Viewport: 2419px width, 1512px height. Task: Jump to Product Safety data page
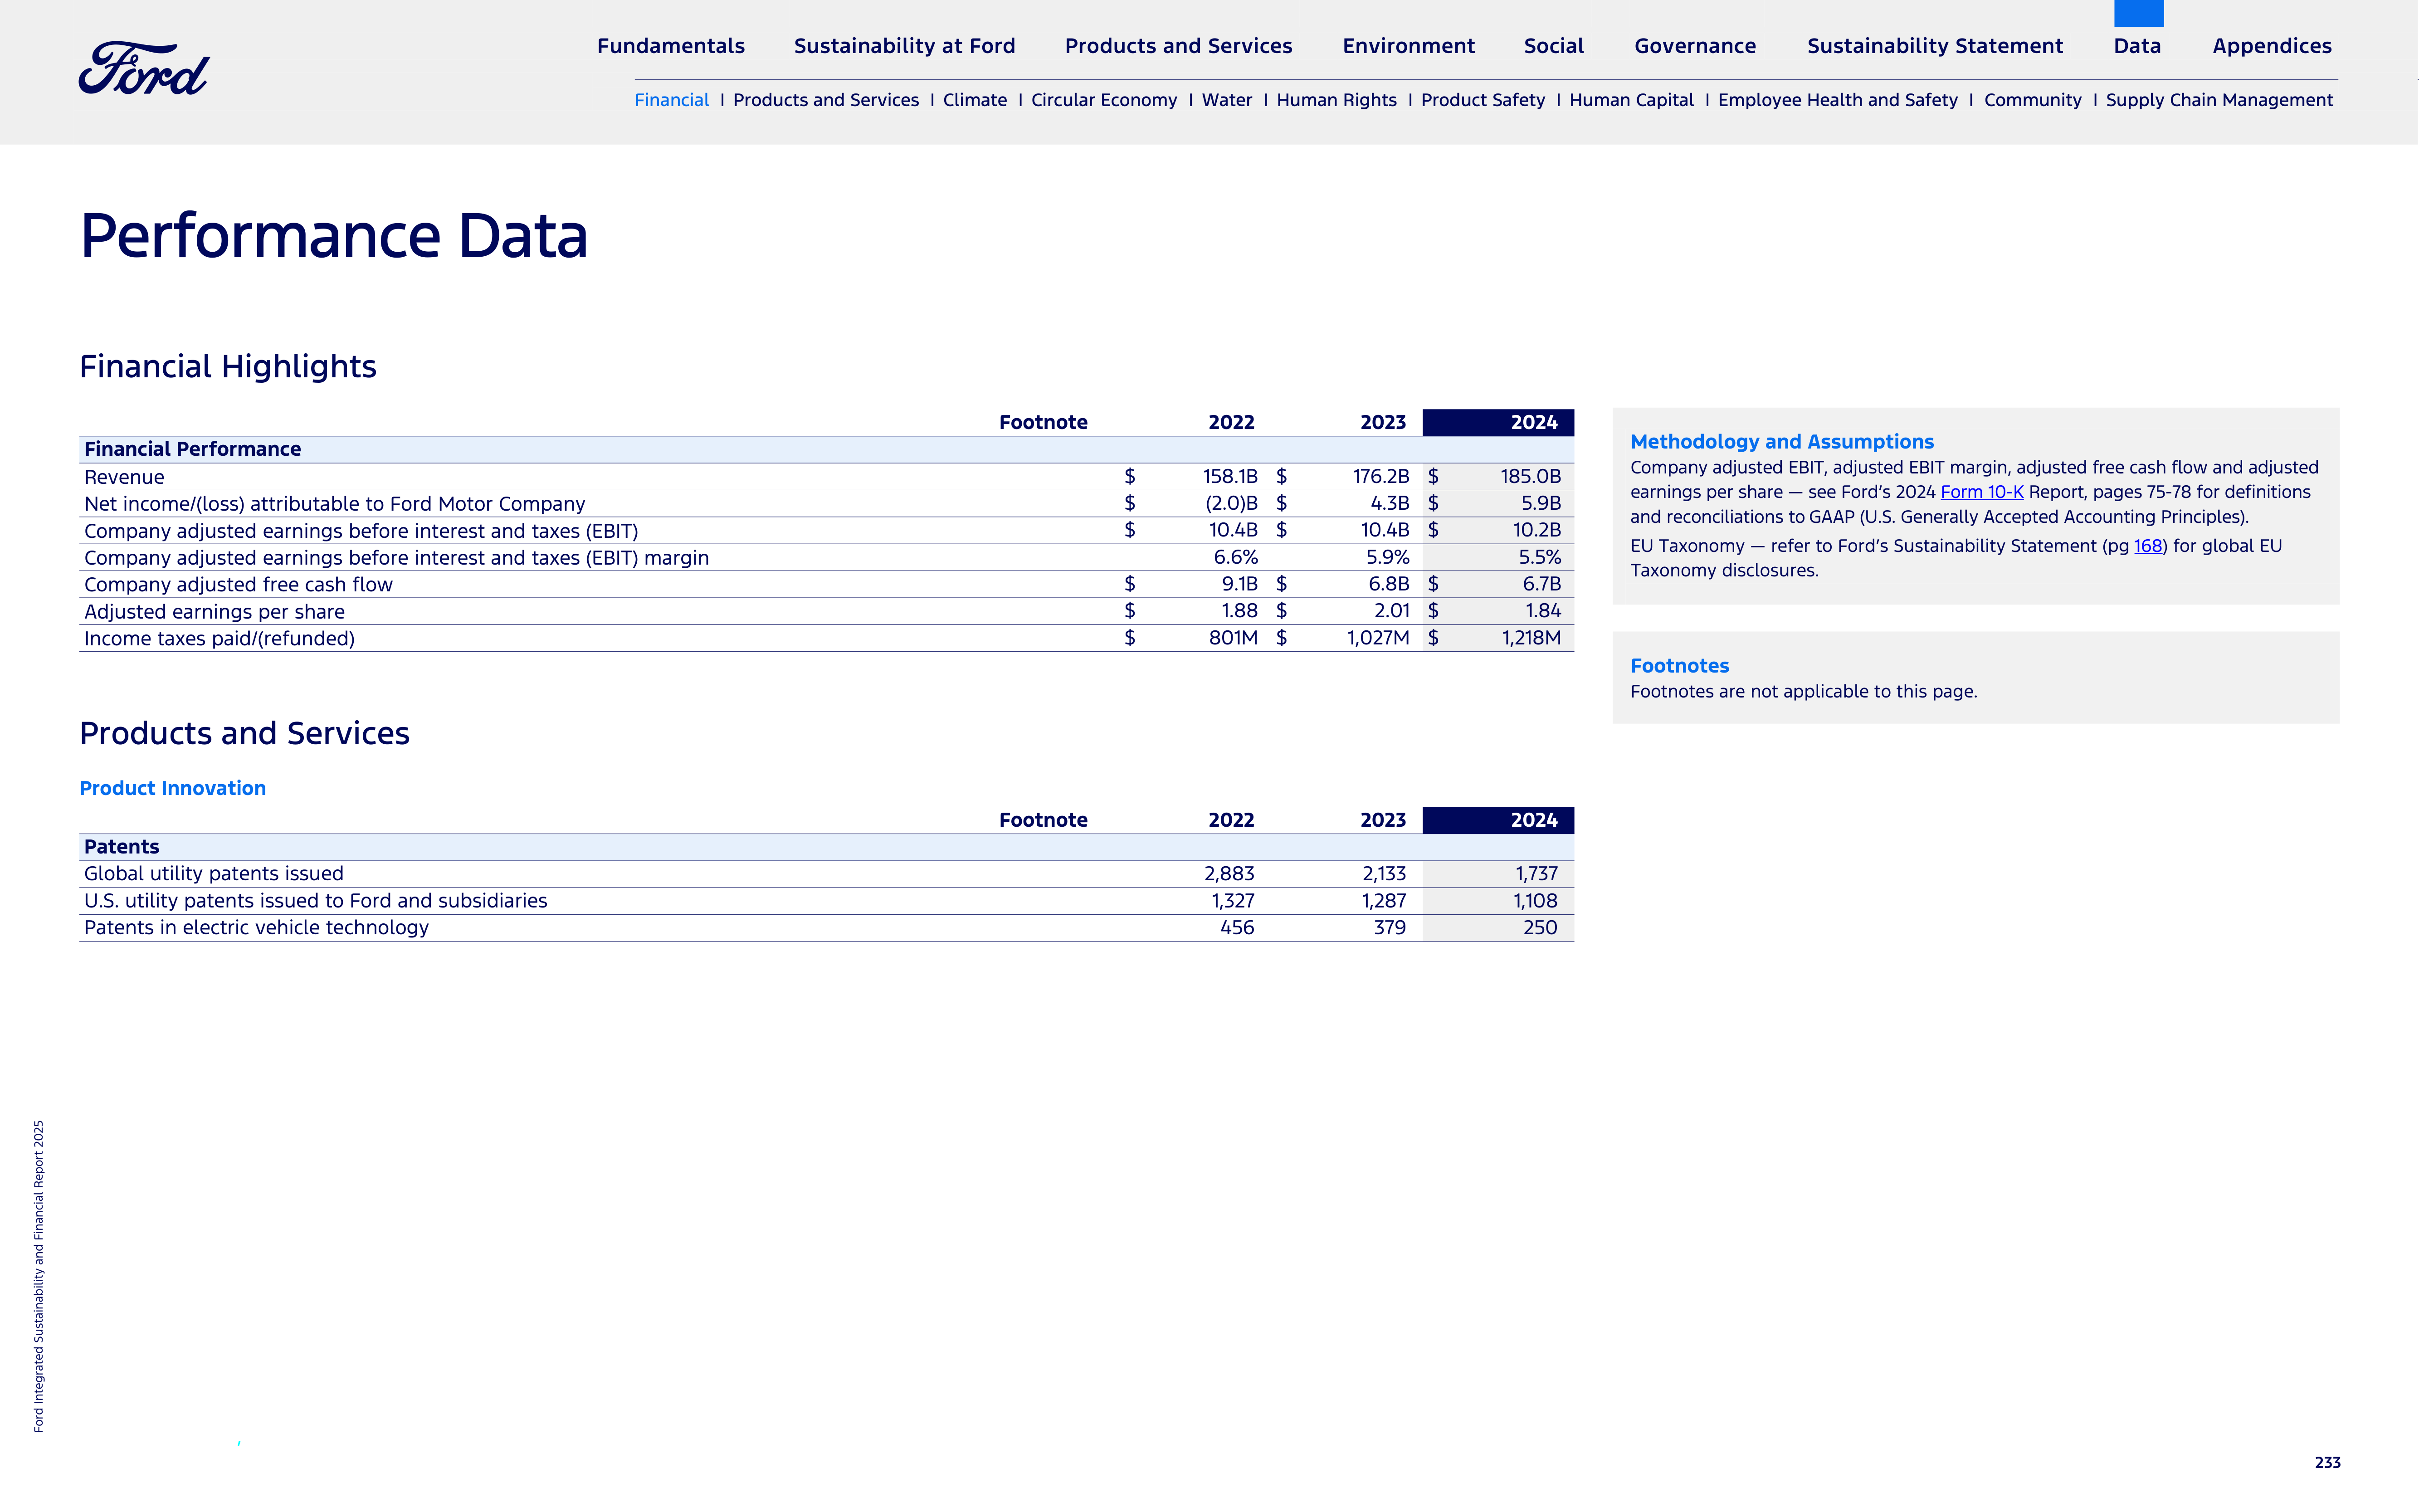(x=1482, y=100)
